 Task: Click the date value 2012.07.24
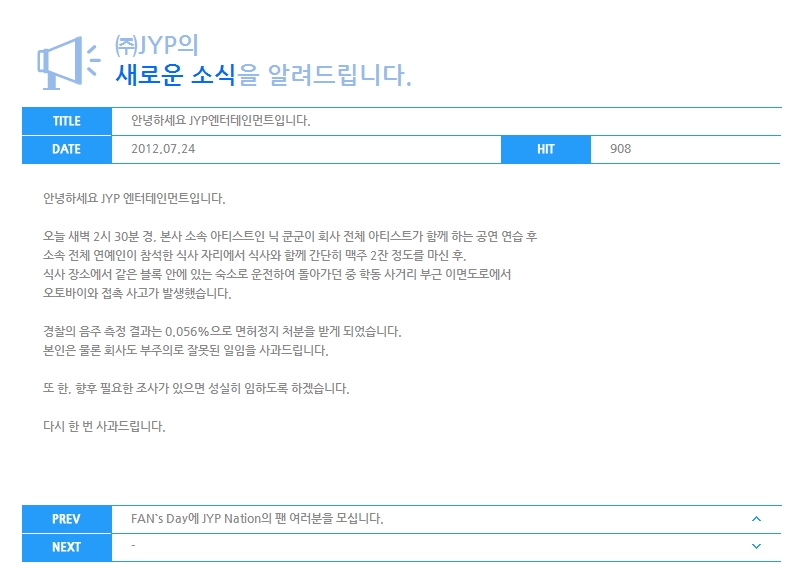pos(163,149)
